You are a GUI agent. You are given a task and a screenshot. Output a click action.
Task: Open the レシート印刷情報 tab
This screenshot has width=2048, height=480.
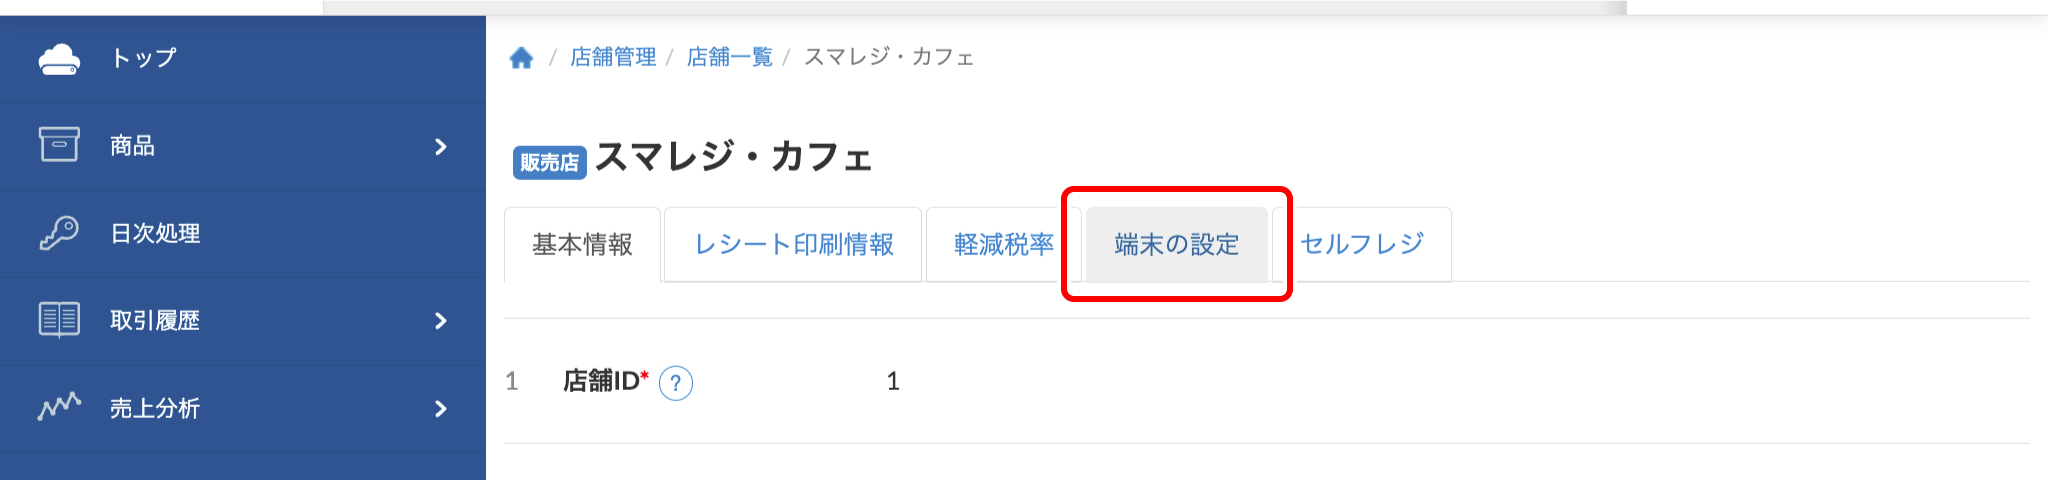coord(793,244)
